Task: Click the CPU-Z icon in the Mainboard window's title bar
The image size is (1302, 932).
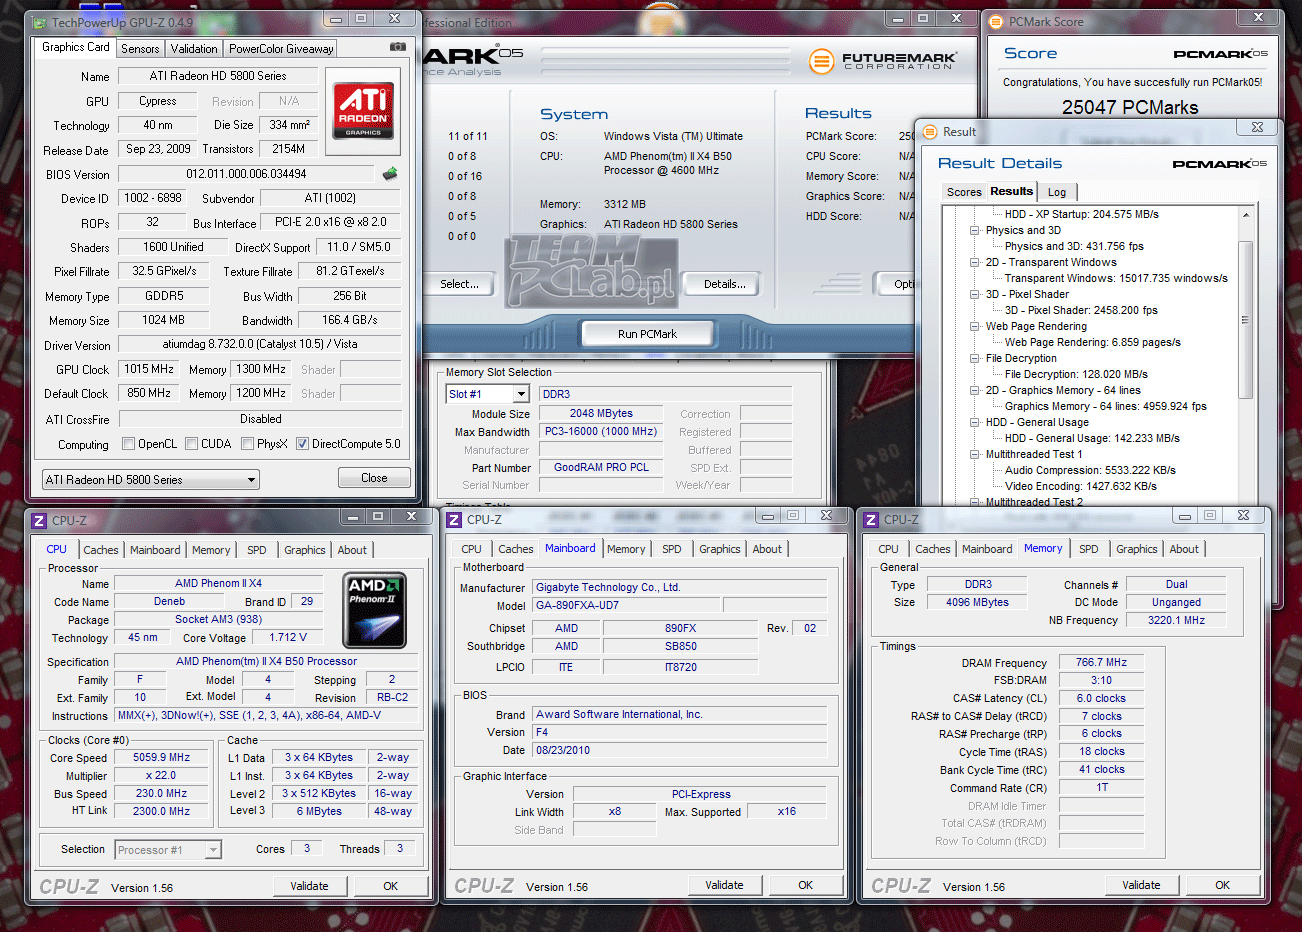Action: pos(454,519)
